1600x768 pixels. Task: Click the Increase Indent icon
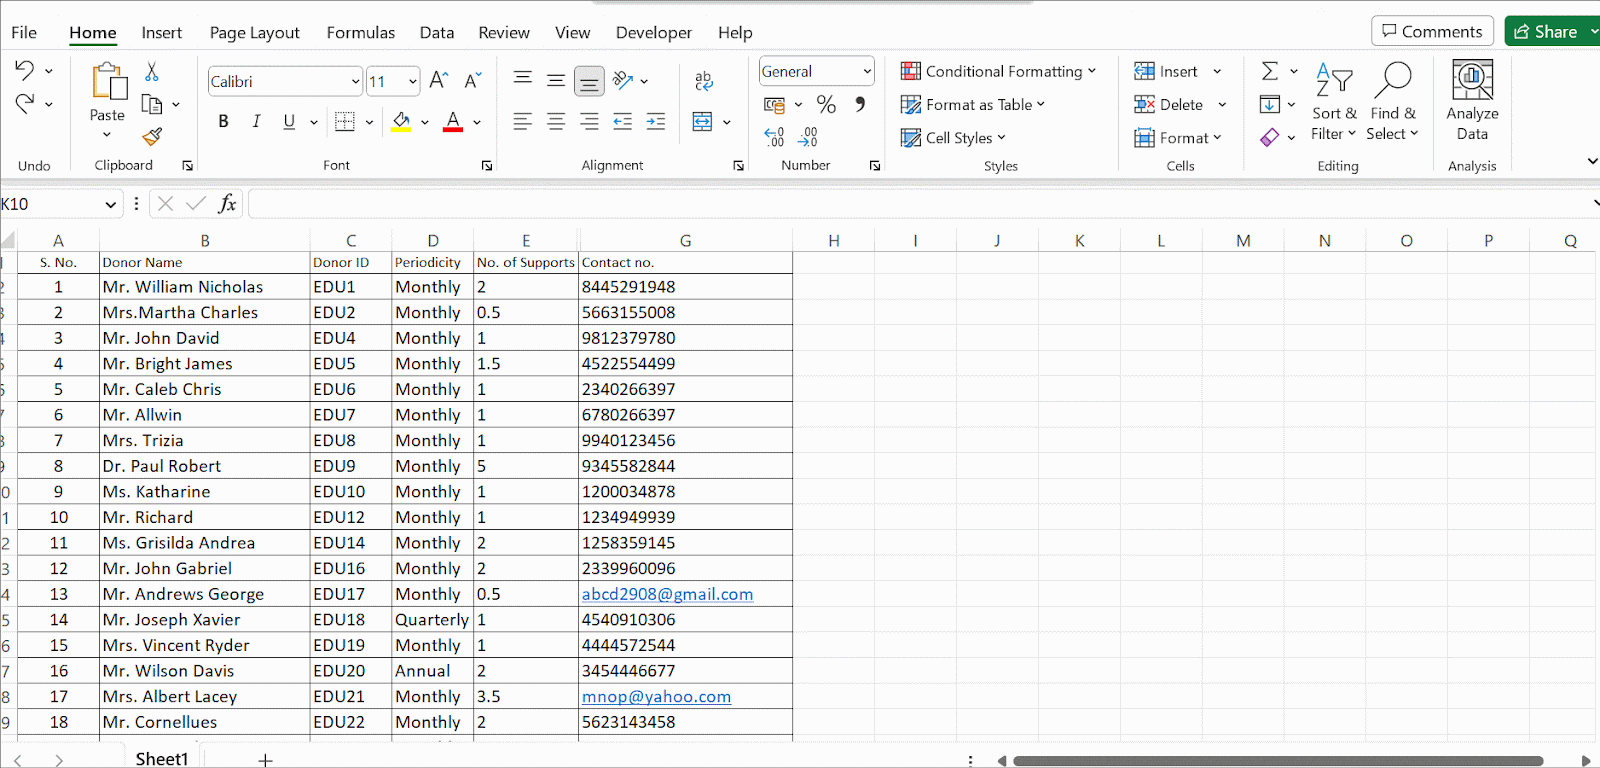click(656, 122)
